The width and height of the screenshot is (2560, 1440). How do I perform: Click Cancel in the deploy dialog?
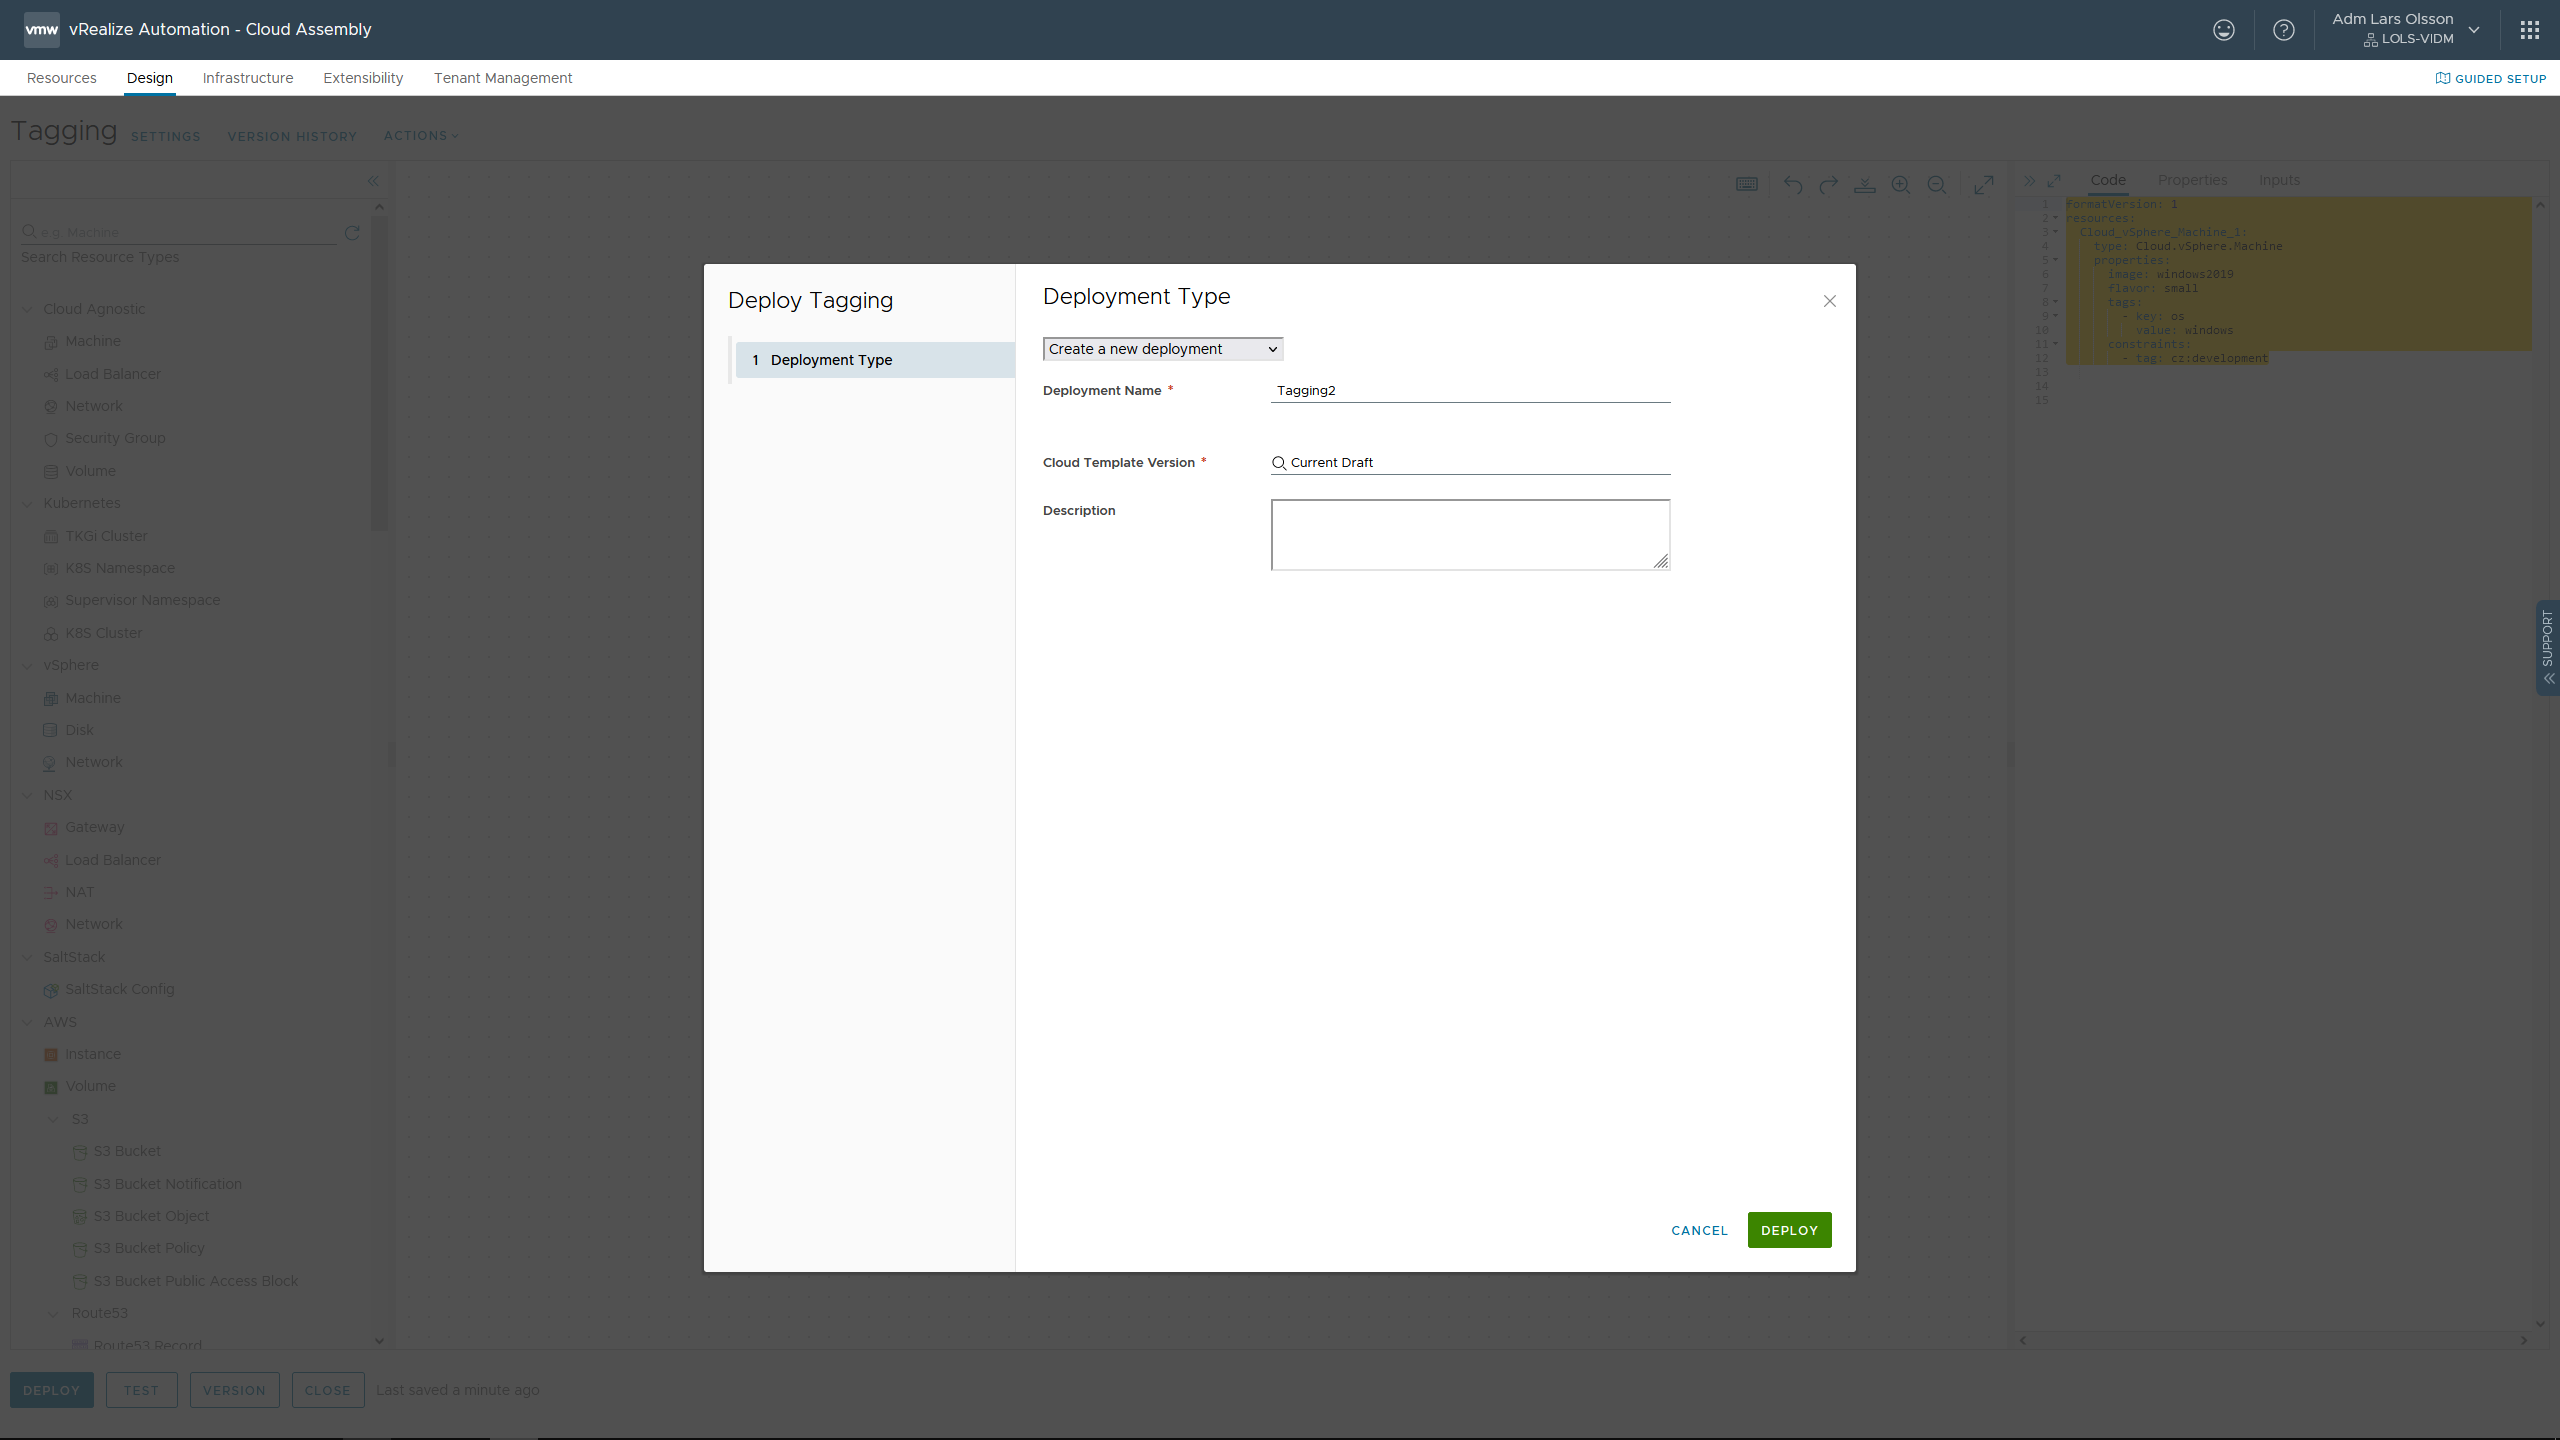[x=1699, y=1231]
